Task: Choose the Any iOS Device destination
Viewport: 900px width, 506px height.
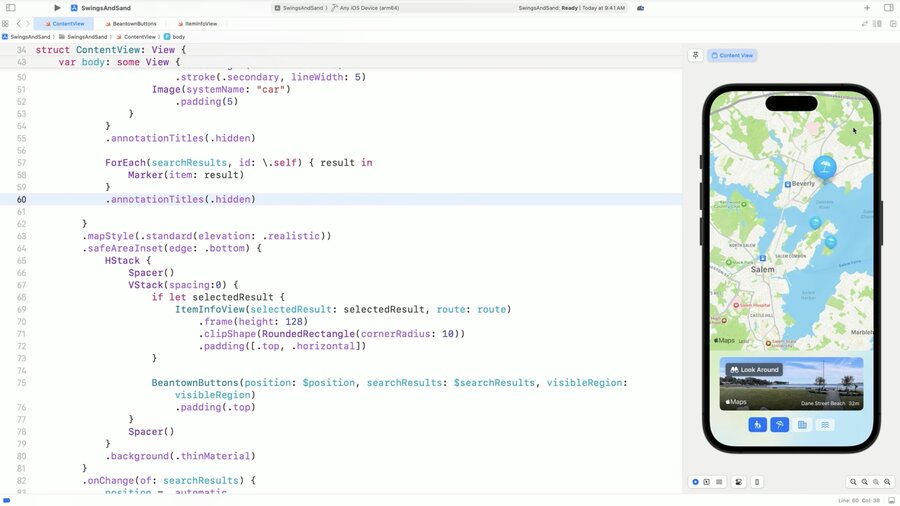Action: (x=366, y=8)
